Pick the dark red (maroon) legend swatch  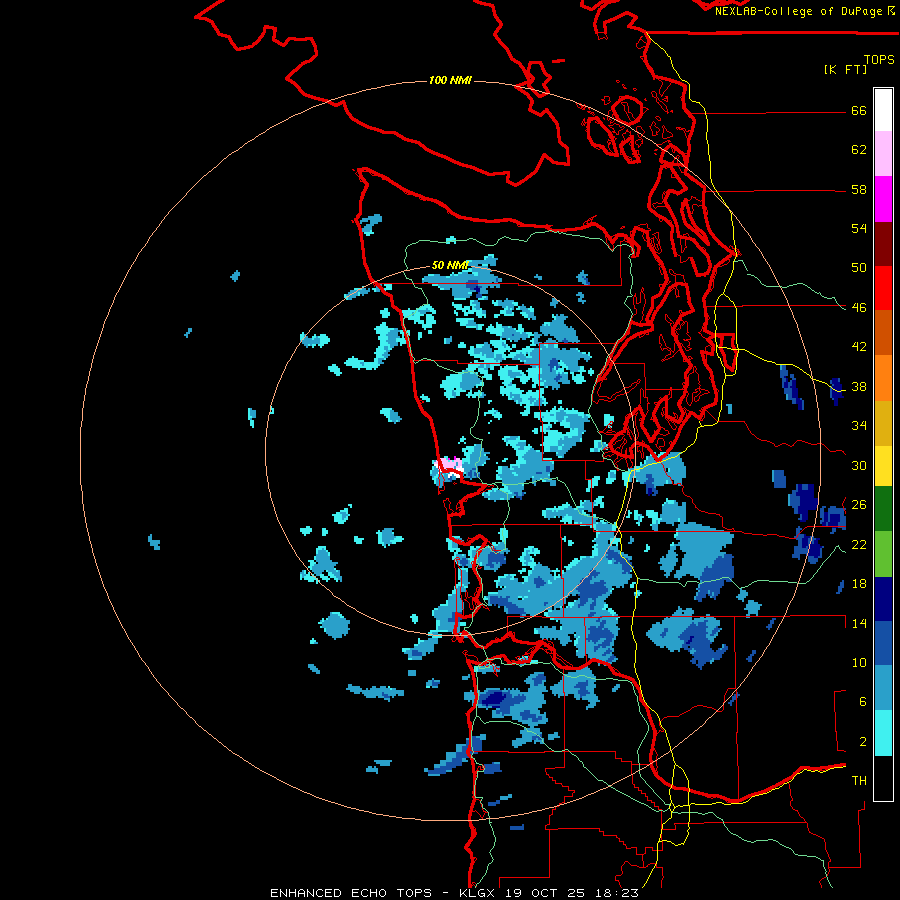tap(883, 244)
